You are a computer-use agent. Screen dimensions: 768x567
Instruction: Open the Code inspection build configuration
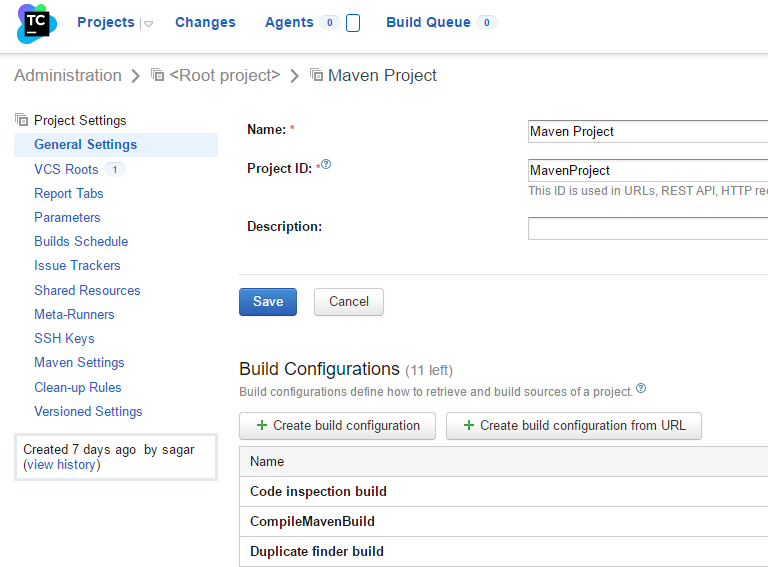click(x=318, y=491)
